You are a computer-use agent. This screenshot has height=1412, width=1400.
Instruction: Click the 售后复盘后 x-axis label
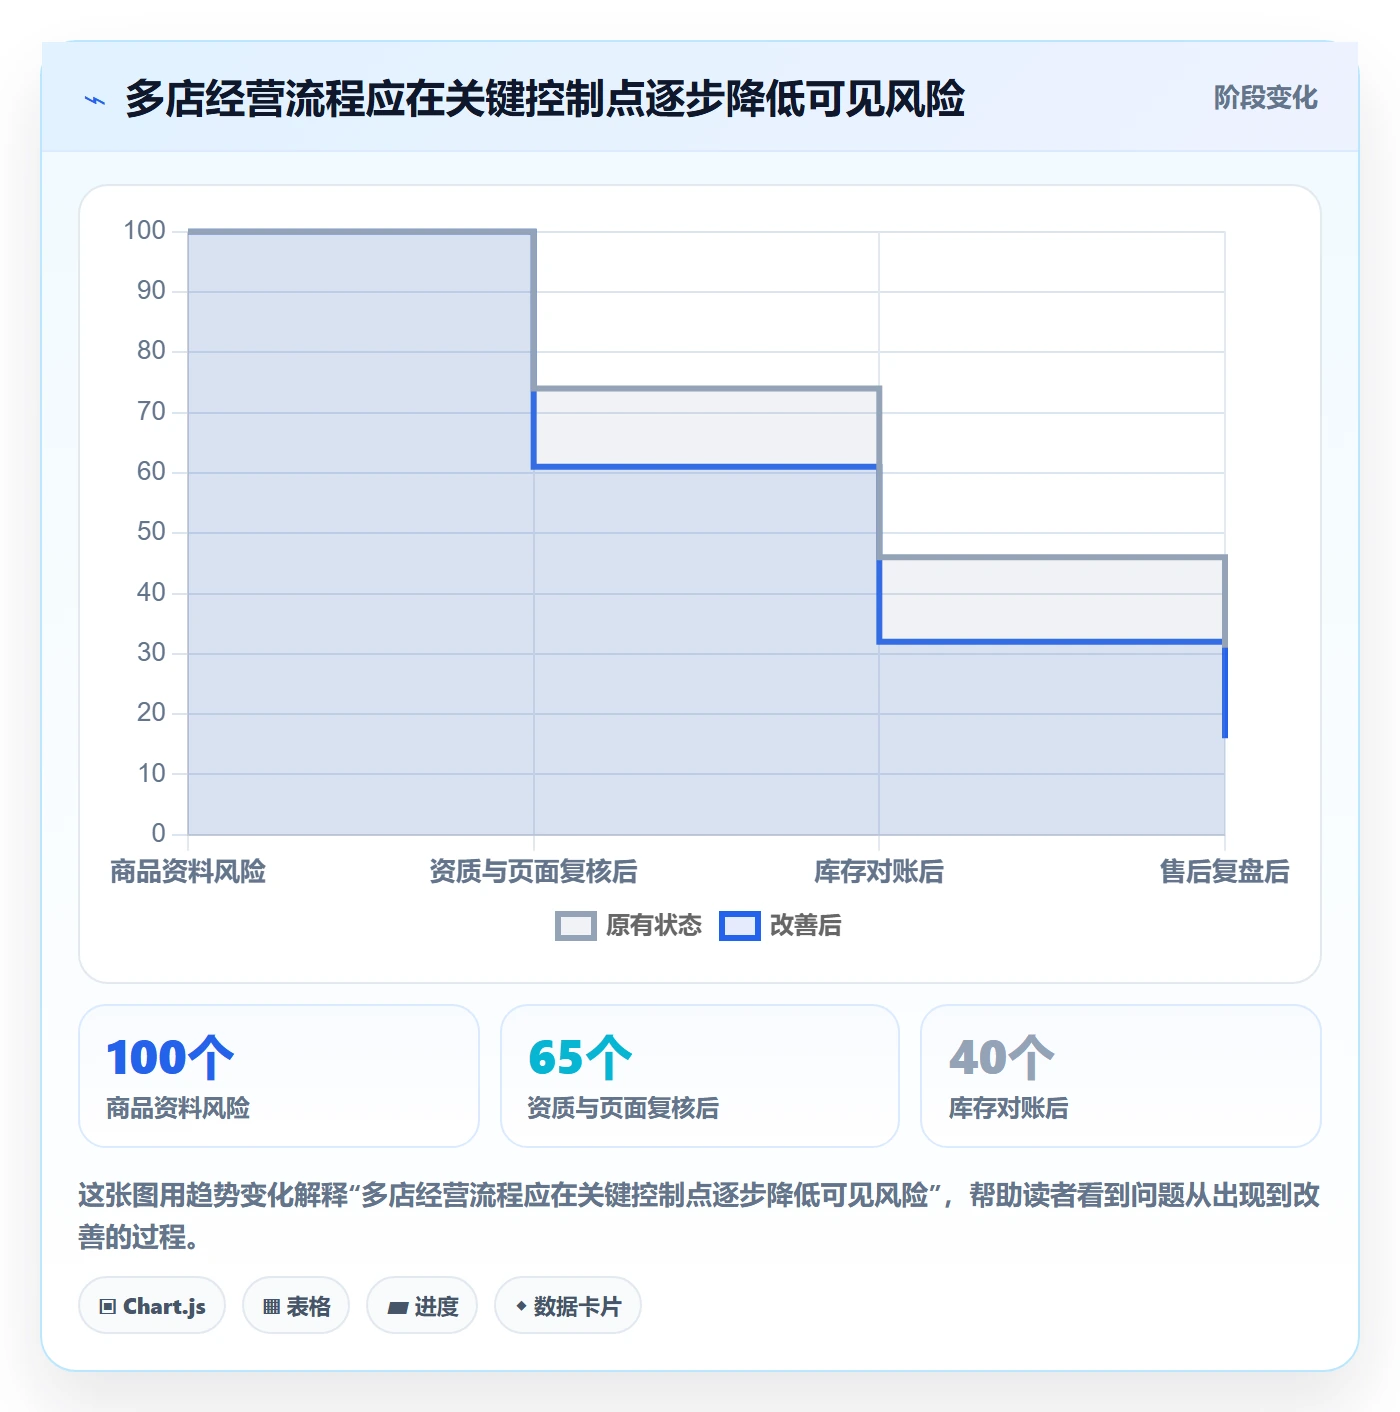(x=1224, y=872)
